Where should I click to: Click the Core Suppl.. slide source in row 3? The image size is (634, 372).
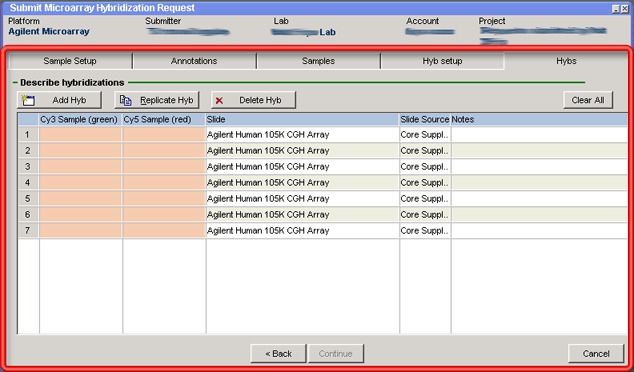pos(425,167)
